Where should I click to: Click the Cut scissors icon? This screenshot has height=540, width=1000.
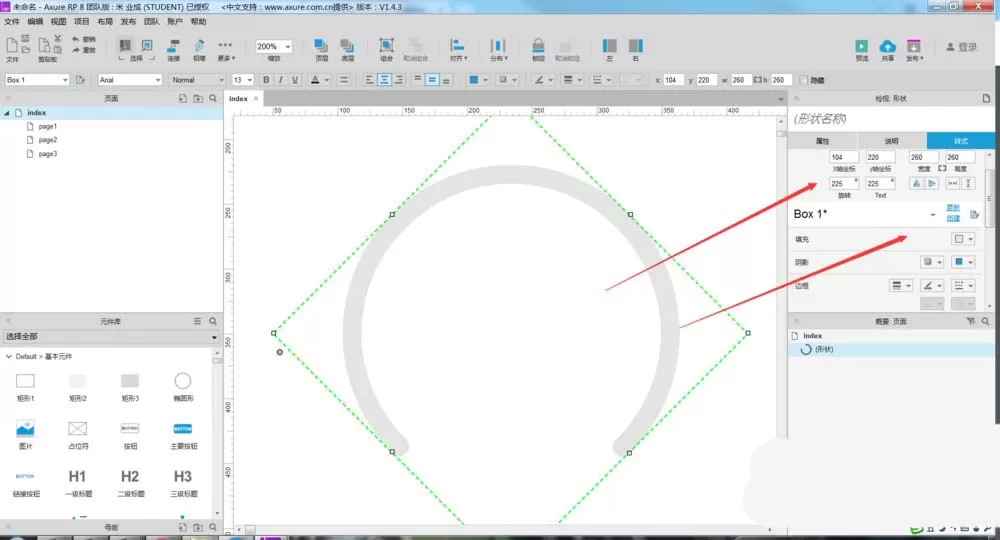click(x=57, y=39)
